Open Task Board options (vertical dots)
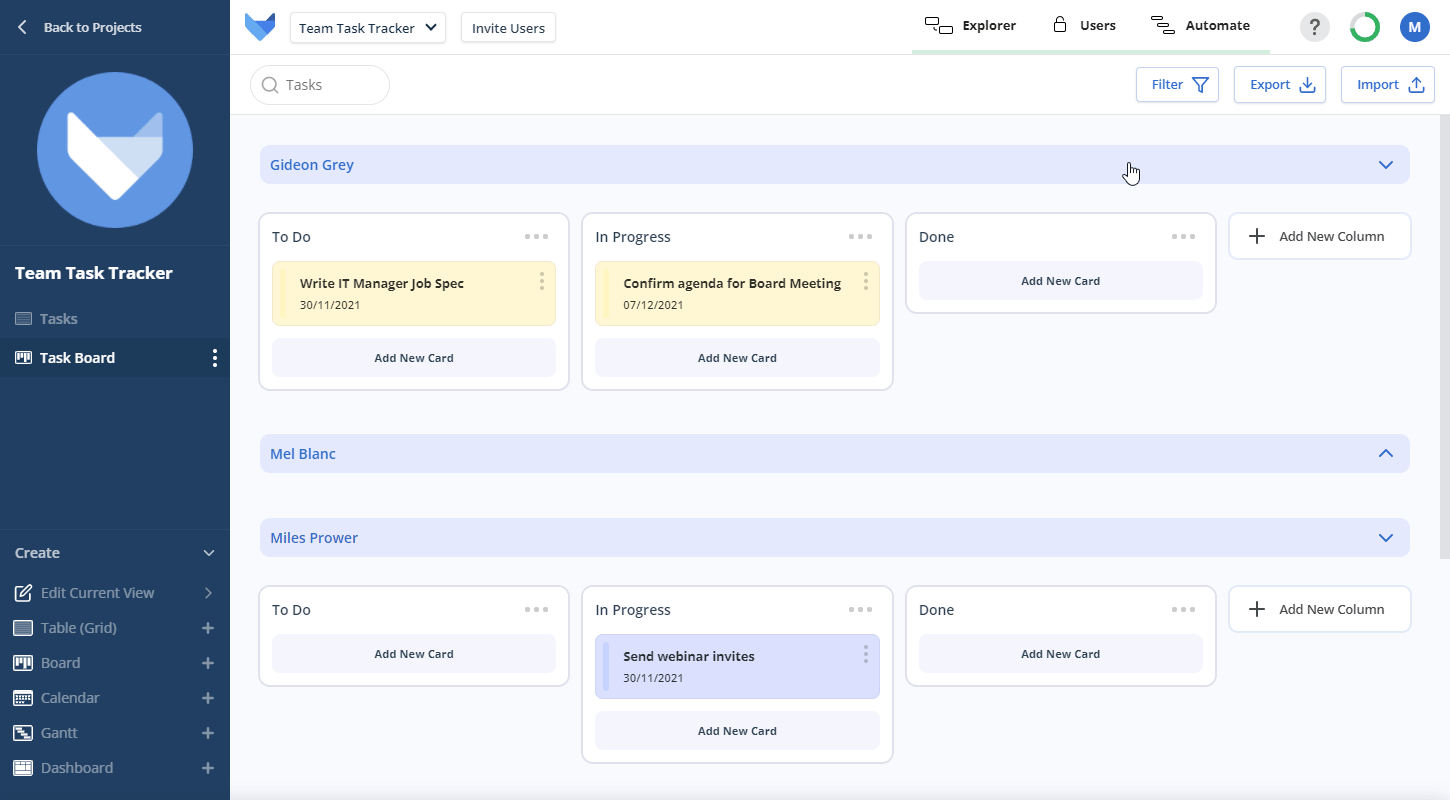The image size is (1450, 800). [214, 358]
